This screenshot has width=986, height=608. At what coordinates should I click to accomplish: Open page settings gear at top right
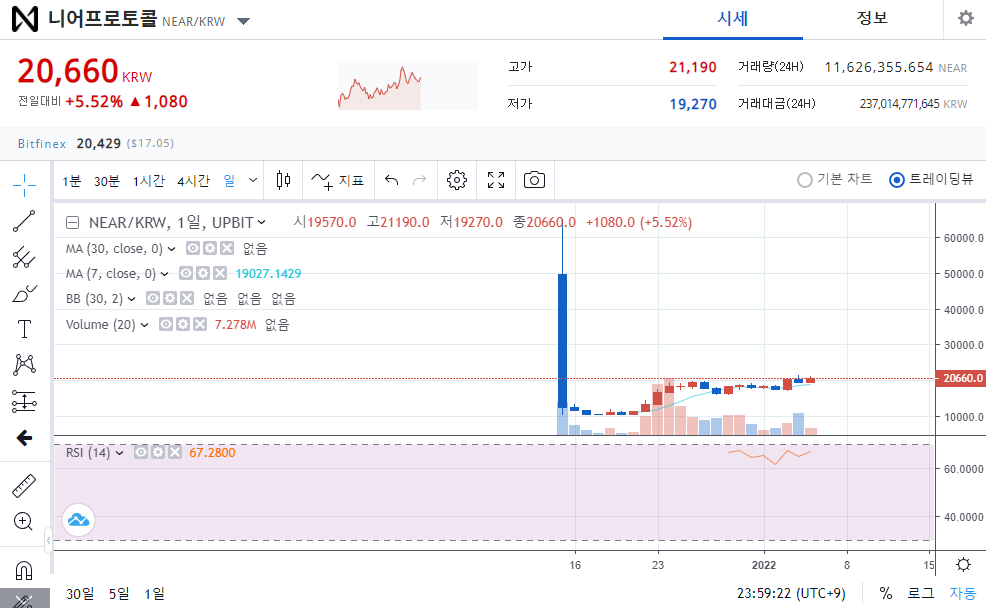966,18
